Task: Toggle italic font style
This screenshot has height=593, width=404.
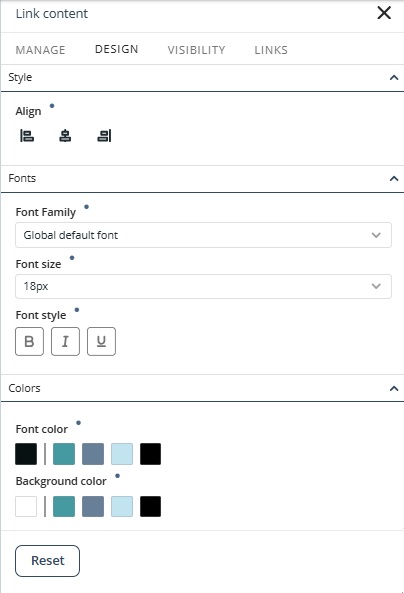Action: pyautogui.click(x=65, y=342)
